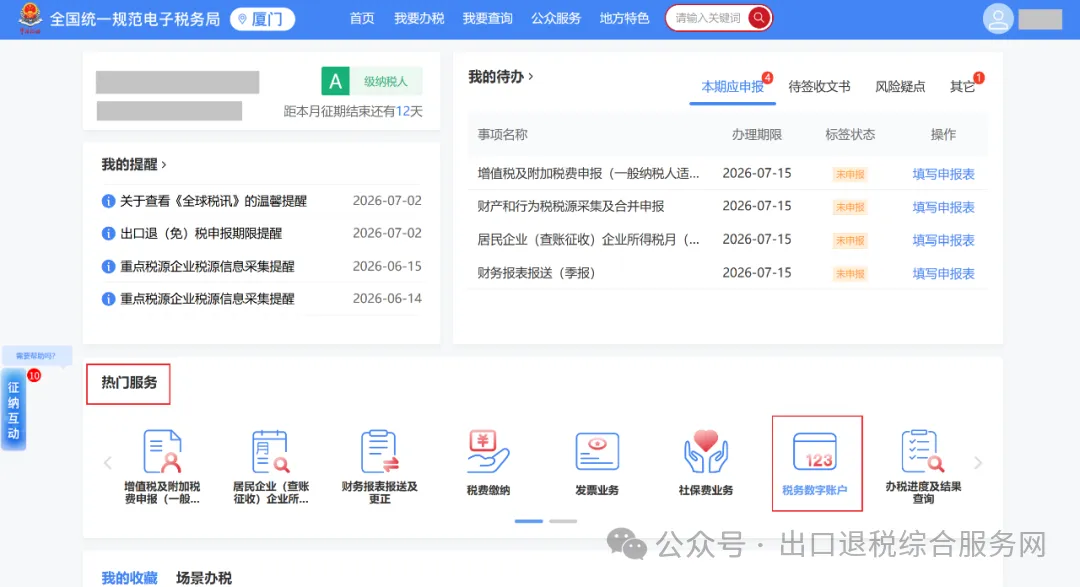This screenshot has height=587, width=1080.
Task: Click the red search magnifier button
Action: click(x=759, y=18)
